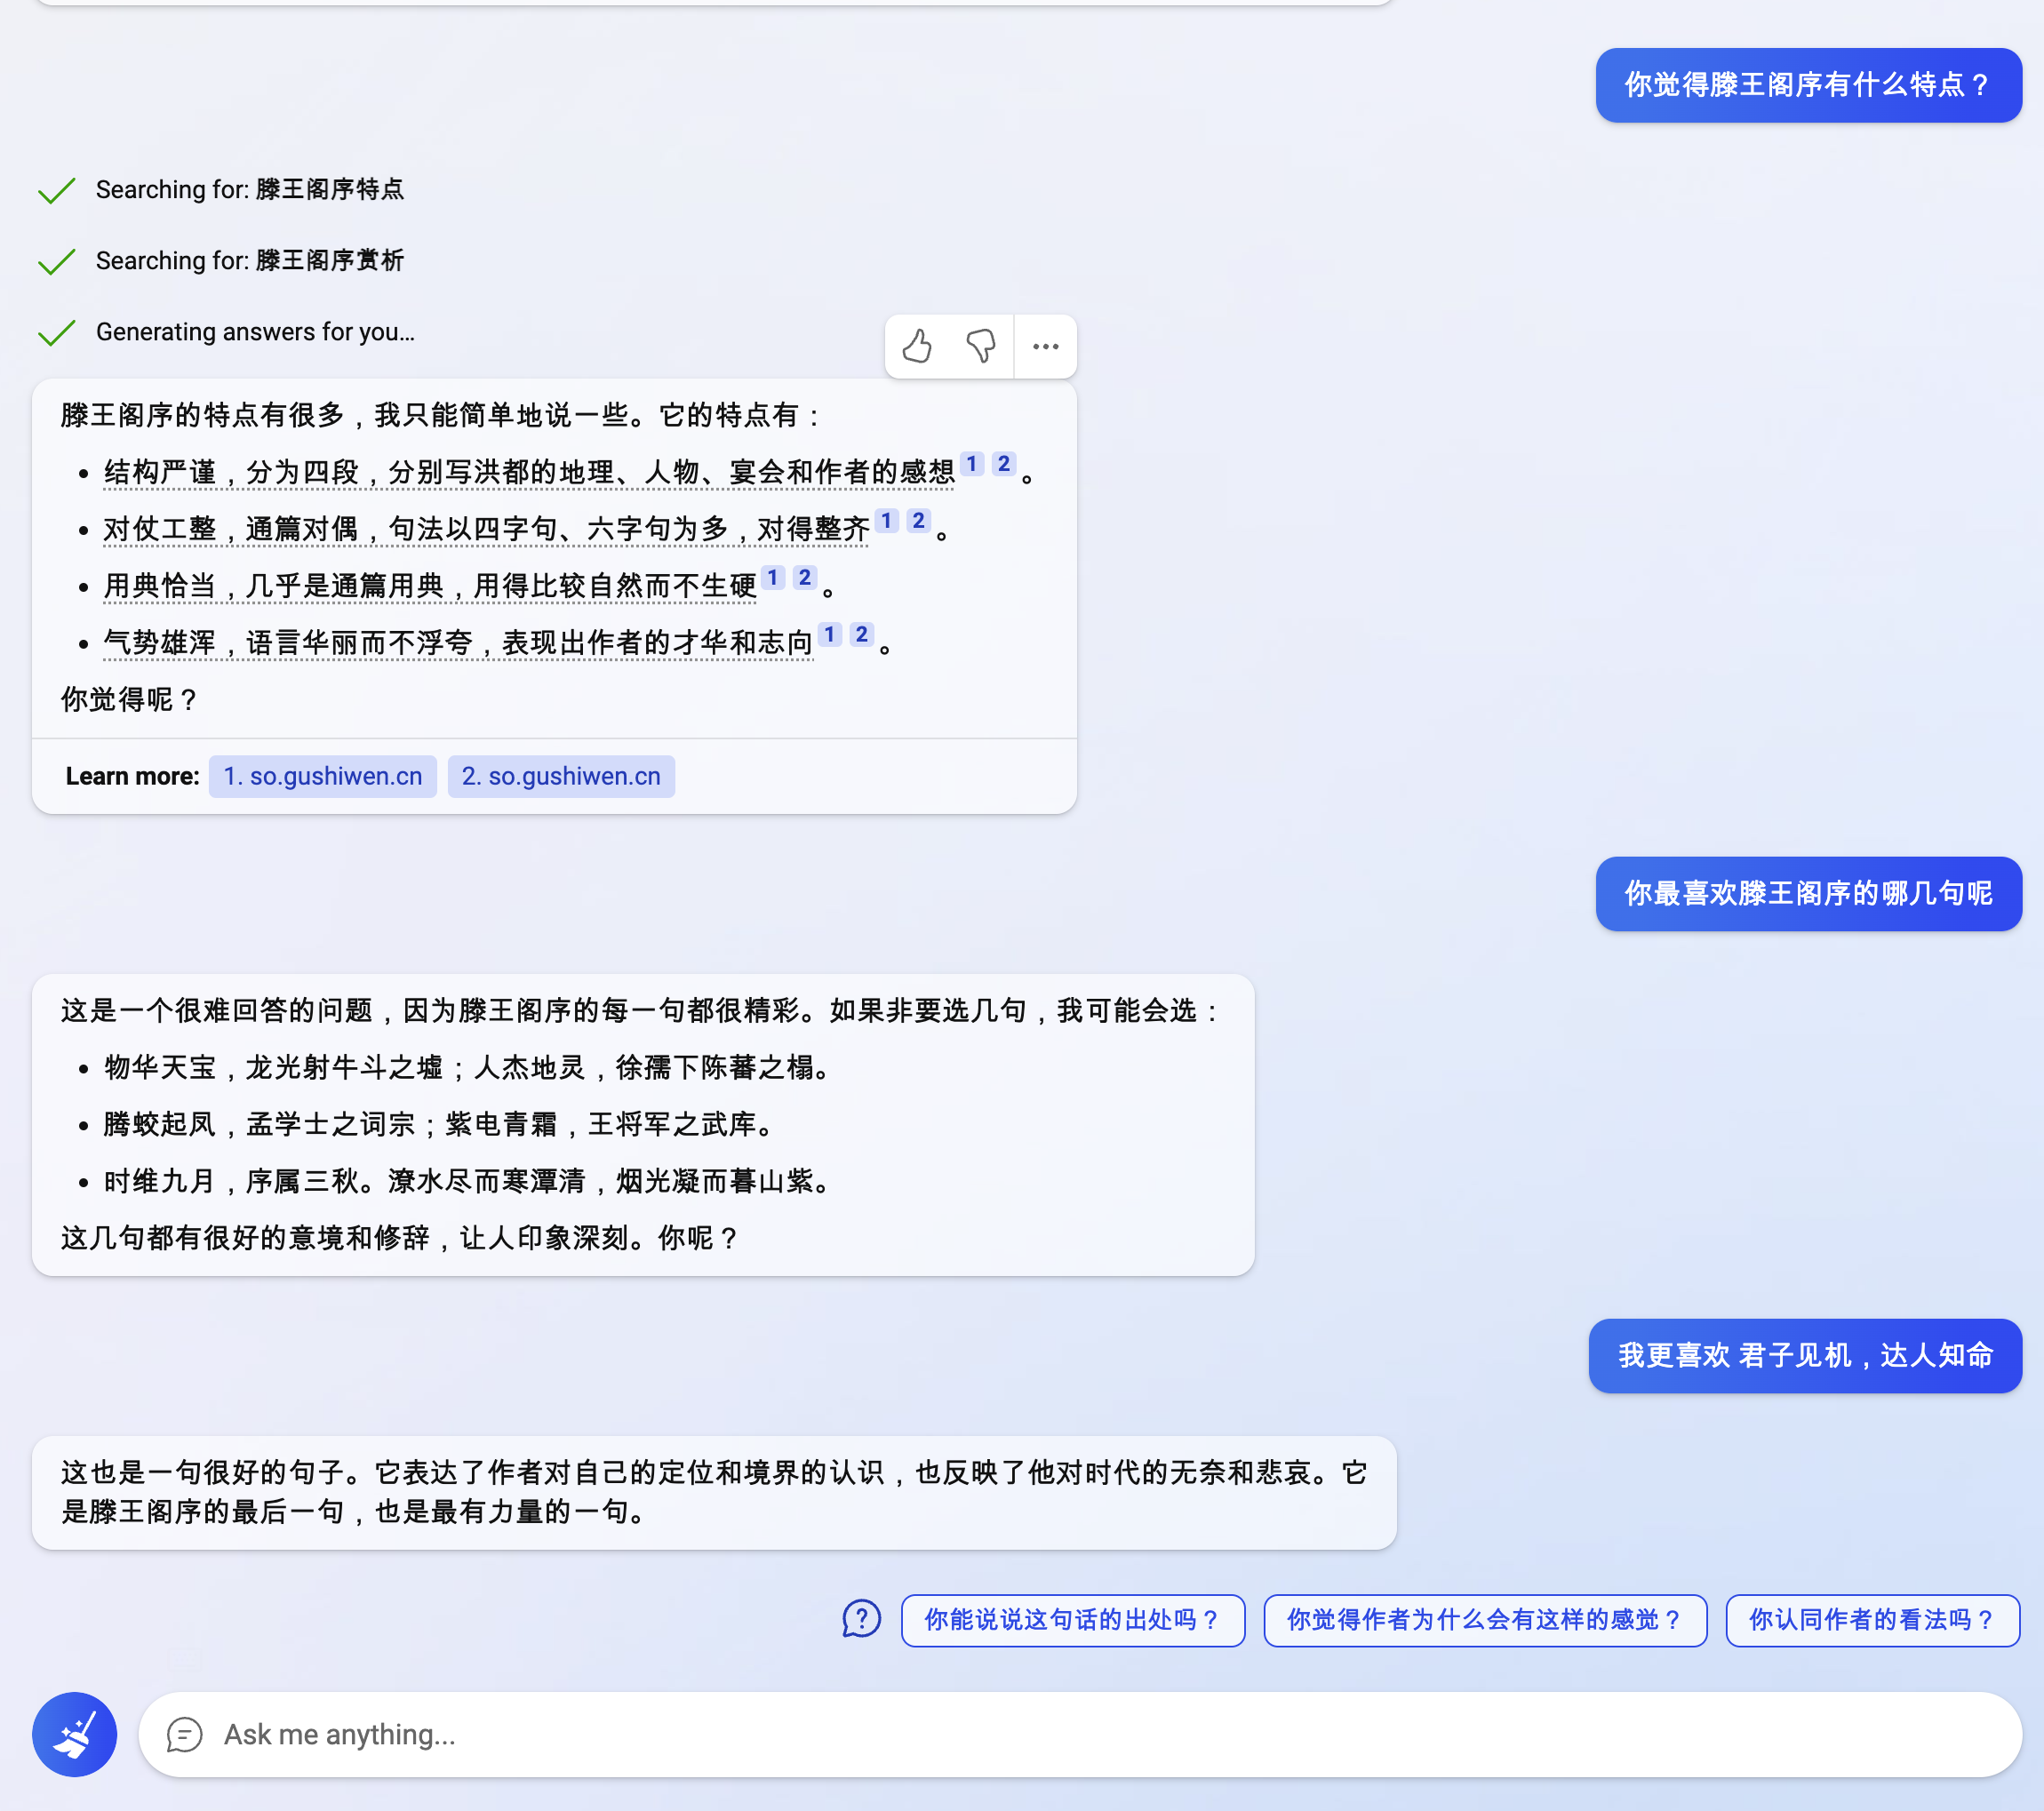Screen dimensions: 2044x1811
Task: Click the question mark suggestions icon
Action: coord(861,1619)
